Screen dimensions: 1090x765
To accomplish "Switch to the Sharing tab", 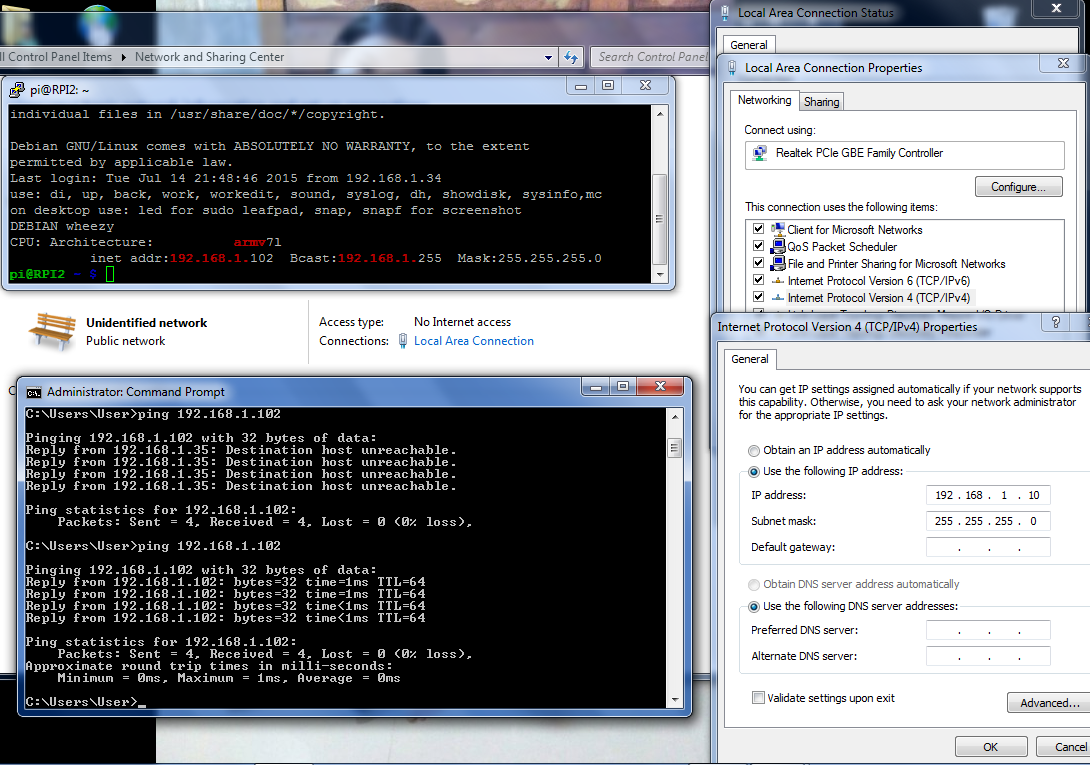I will pos(821,102).
